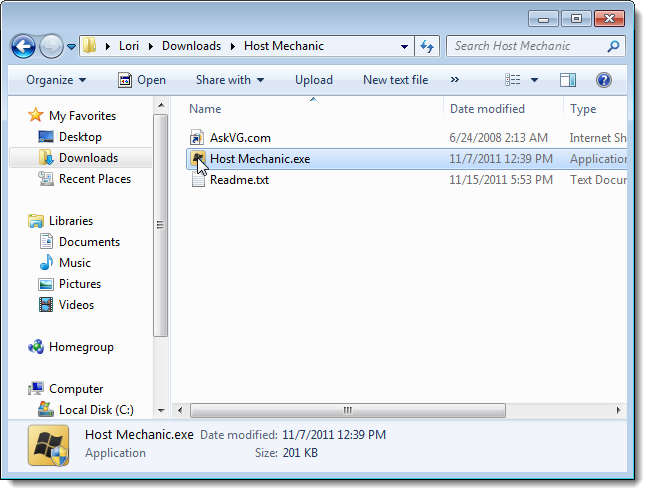Click the horizontal scrollbar right arrow
650x495 pixels.
(x=618, y=410)
